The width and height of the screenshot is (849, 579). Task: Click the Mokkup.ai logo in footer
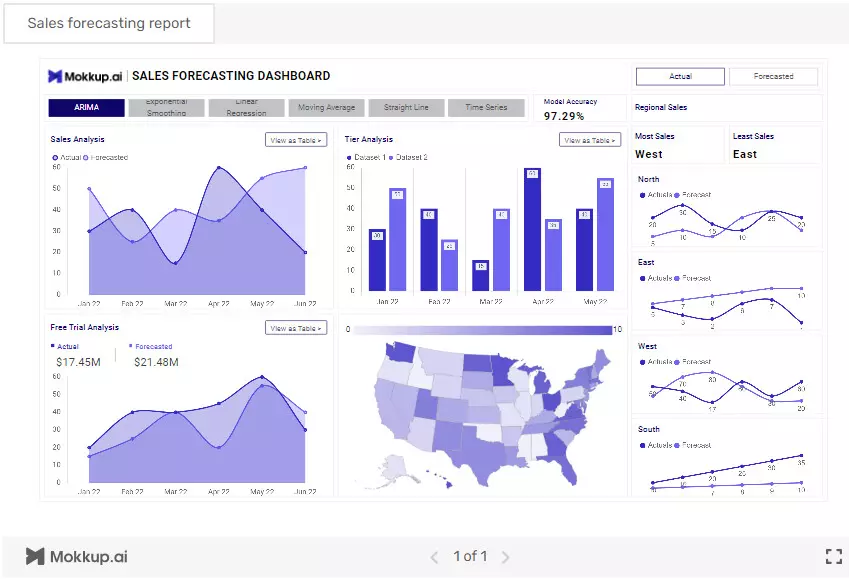[77, 557]
